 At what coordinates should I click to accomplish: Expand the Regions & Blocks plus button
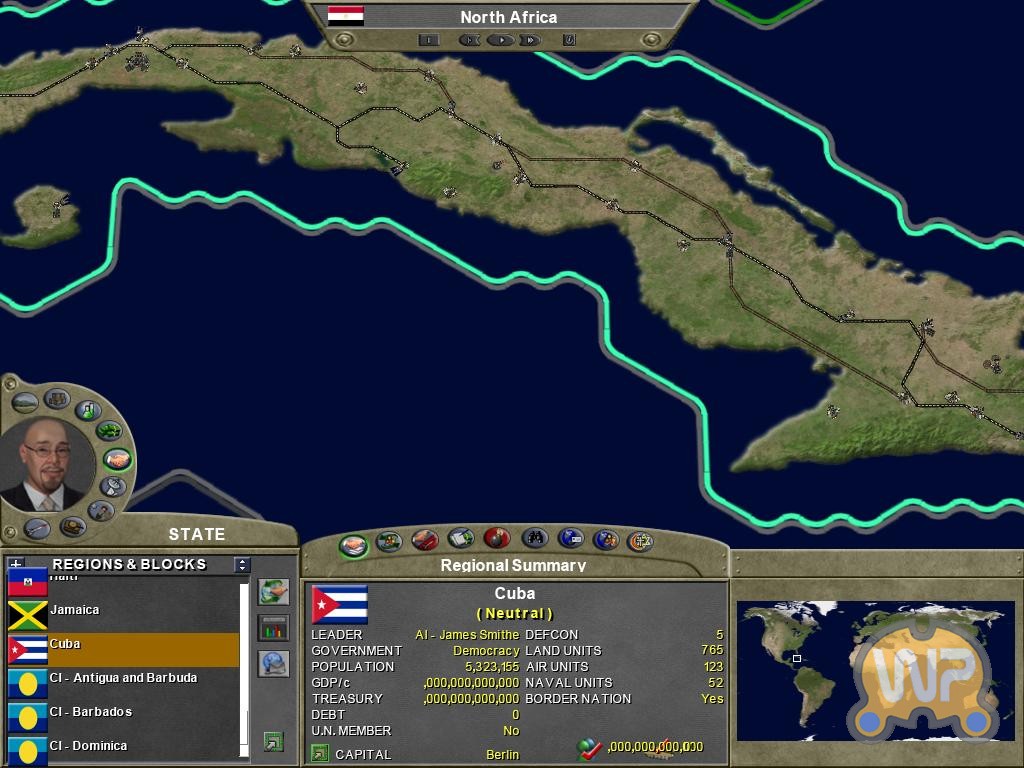[15, 565]
